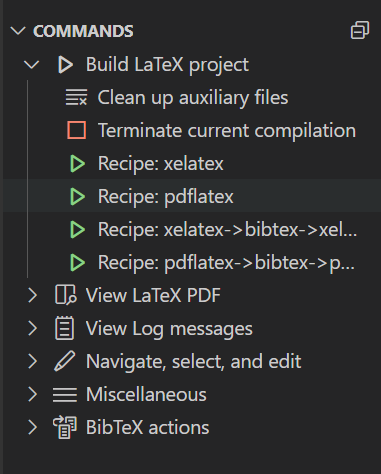The image size is (381, 474).
Task: Open the BibTeX actions label
Action: [147, 427]
